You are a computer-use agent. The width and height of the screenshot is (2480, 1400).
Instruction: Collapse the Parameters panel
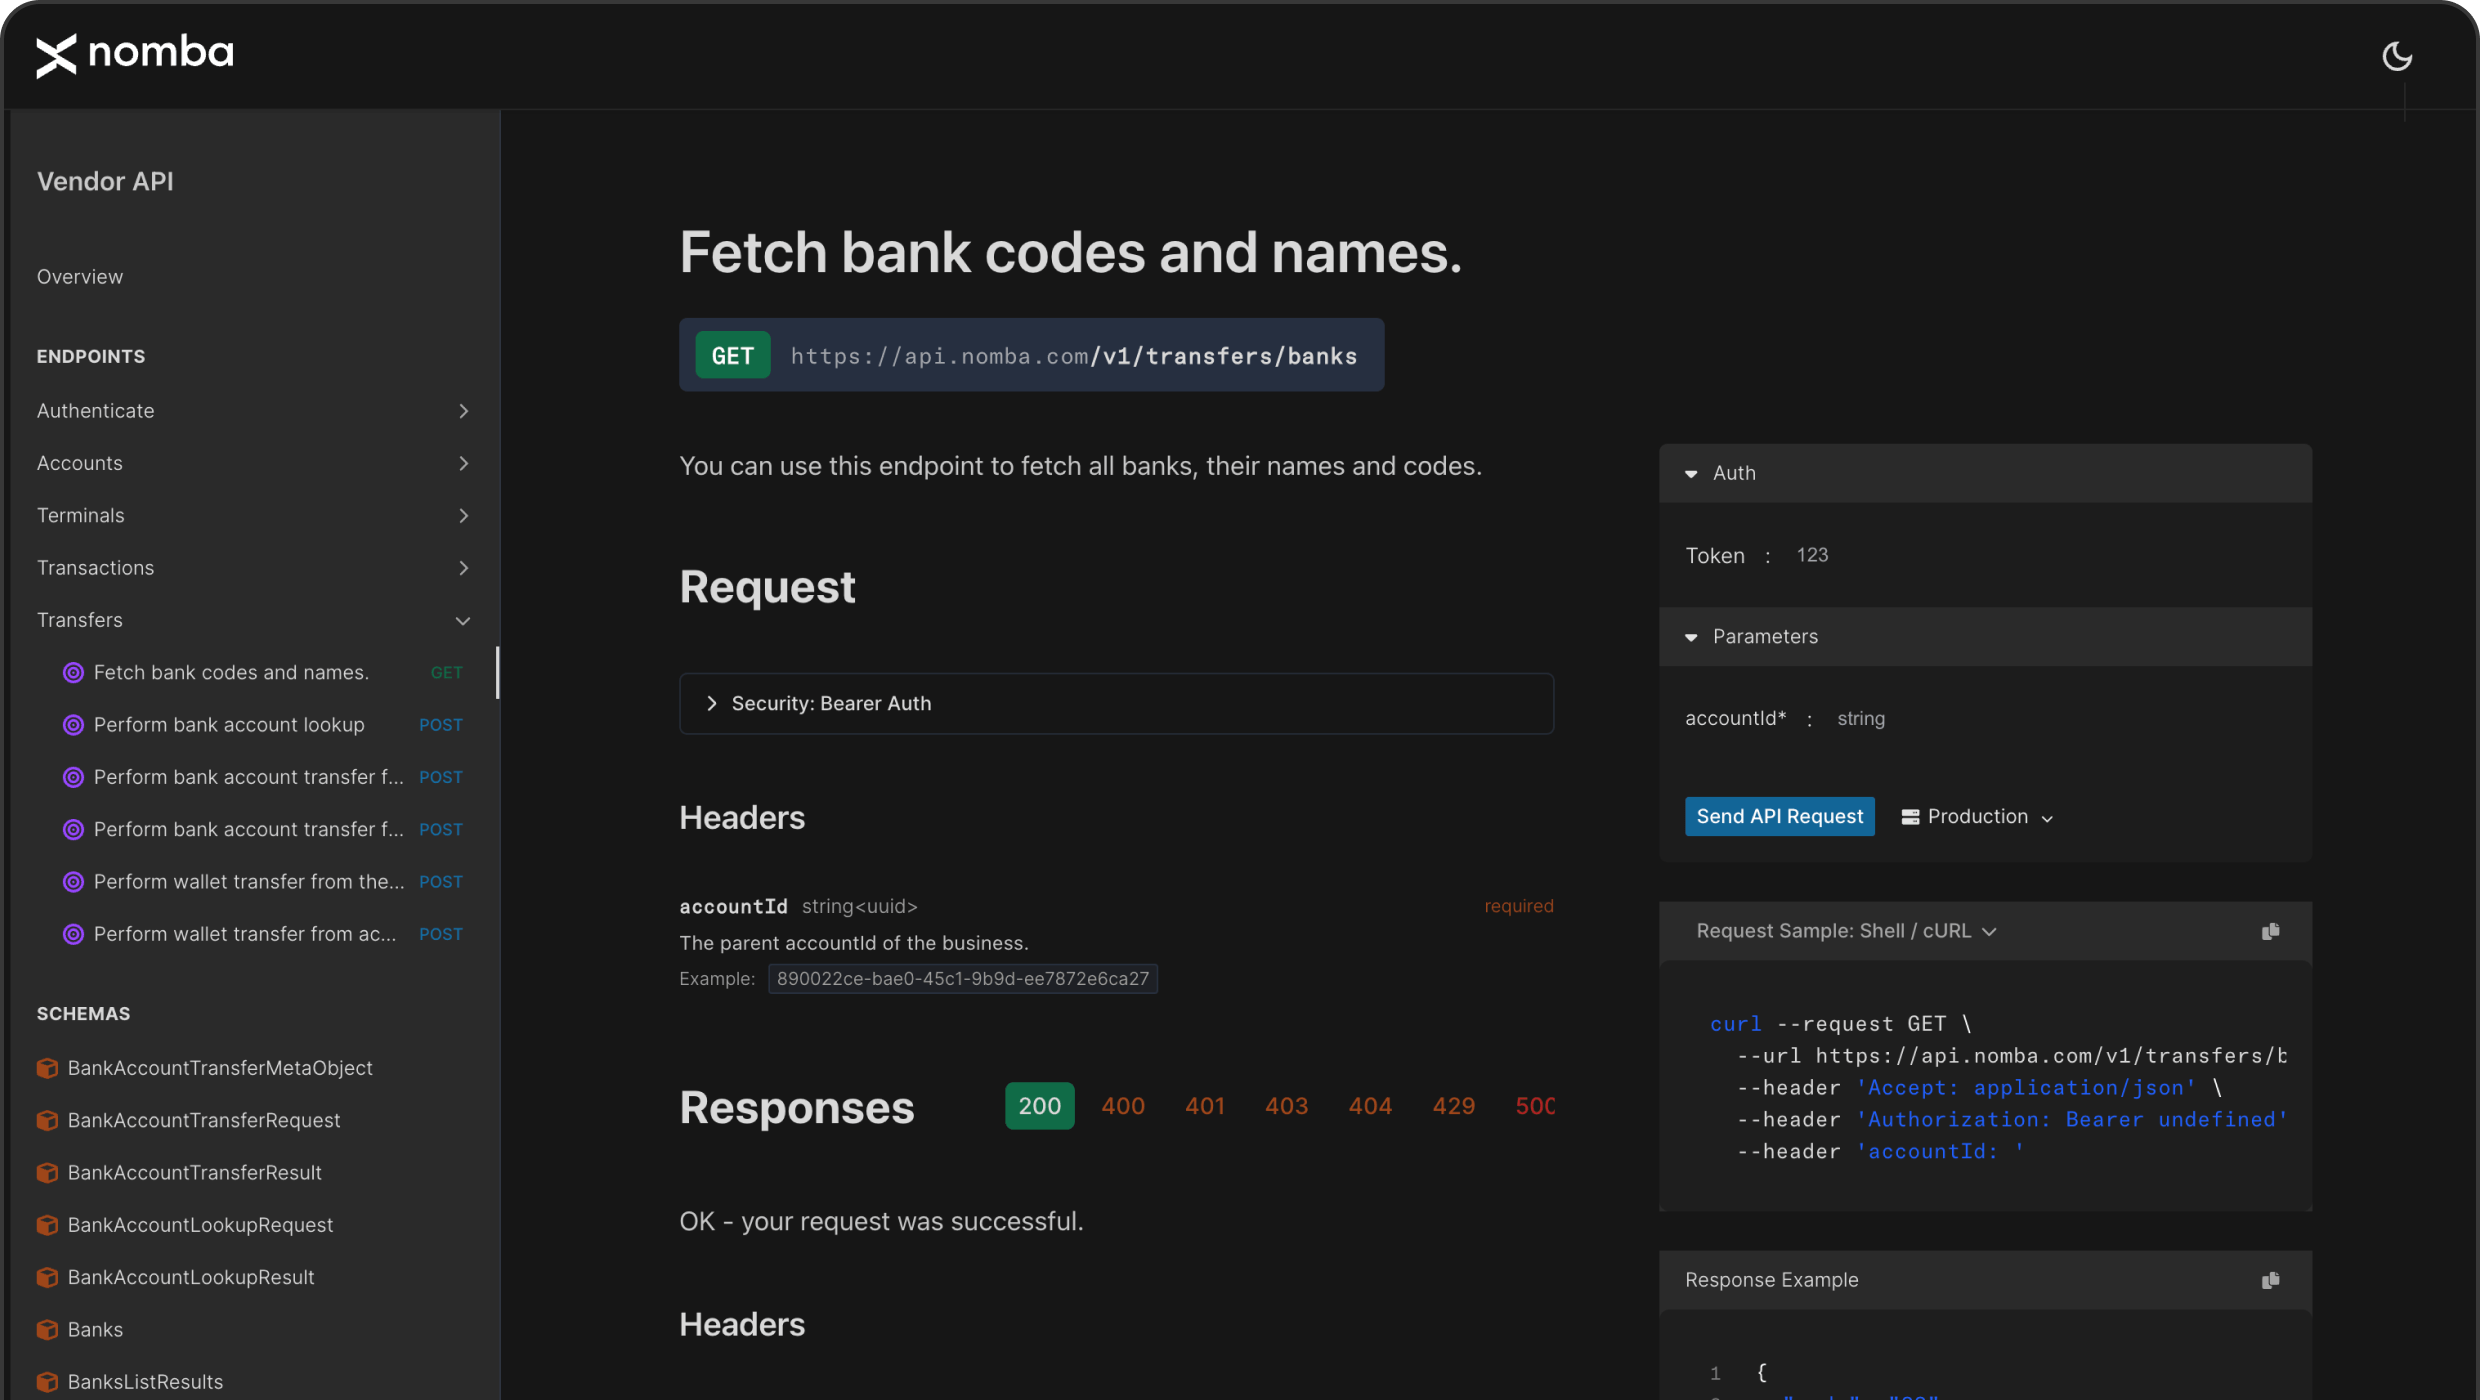coord(1985,637)
